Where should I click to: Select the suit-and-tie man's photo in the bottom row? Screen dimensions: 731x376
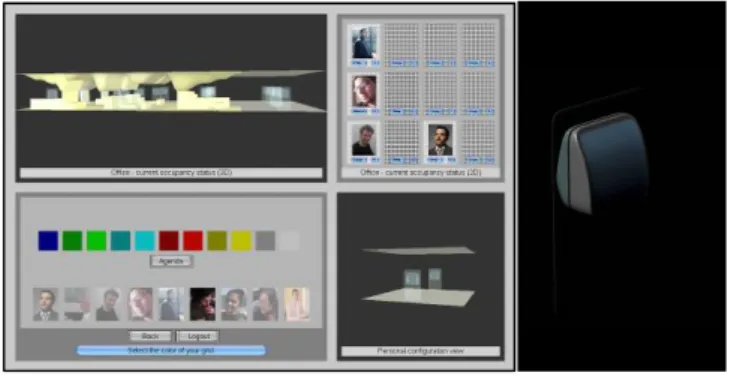[x=46, y=304]
